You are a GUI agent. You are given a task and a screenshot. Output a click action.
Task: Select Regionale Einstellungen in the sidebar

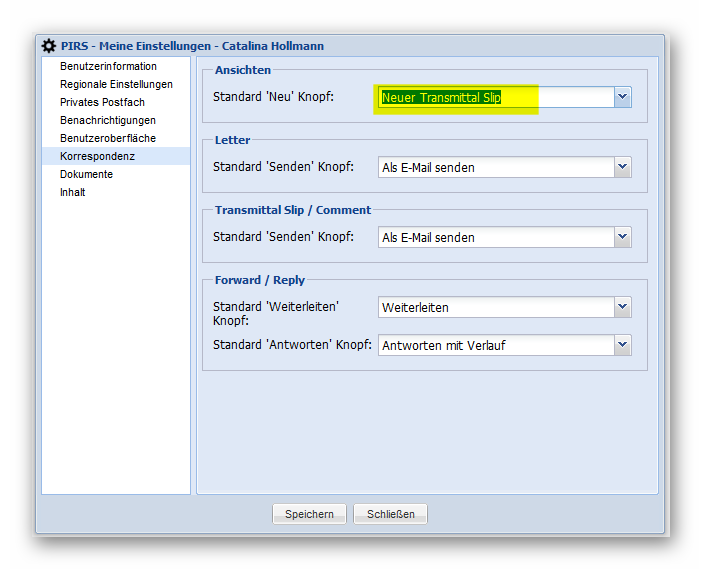pyautogui.click(x=116, y=84)
